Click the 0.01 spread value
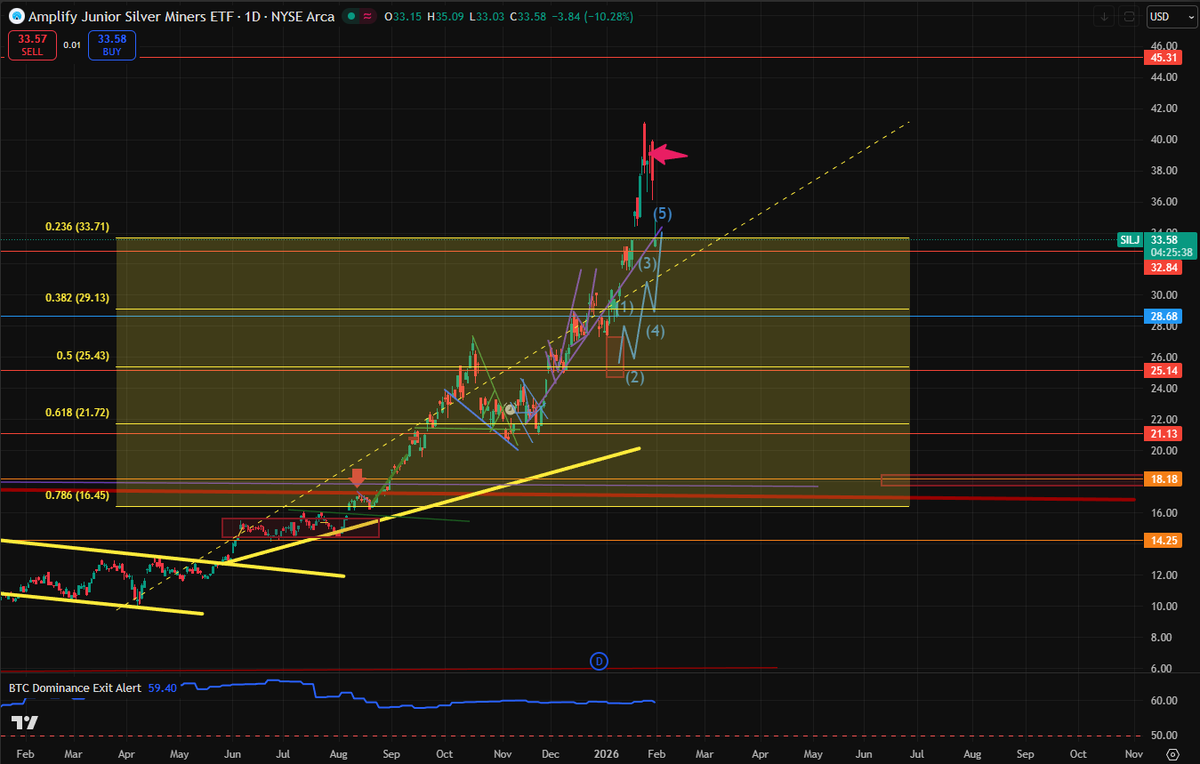 click(71, 44)
